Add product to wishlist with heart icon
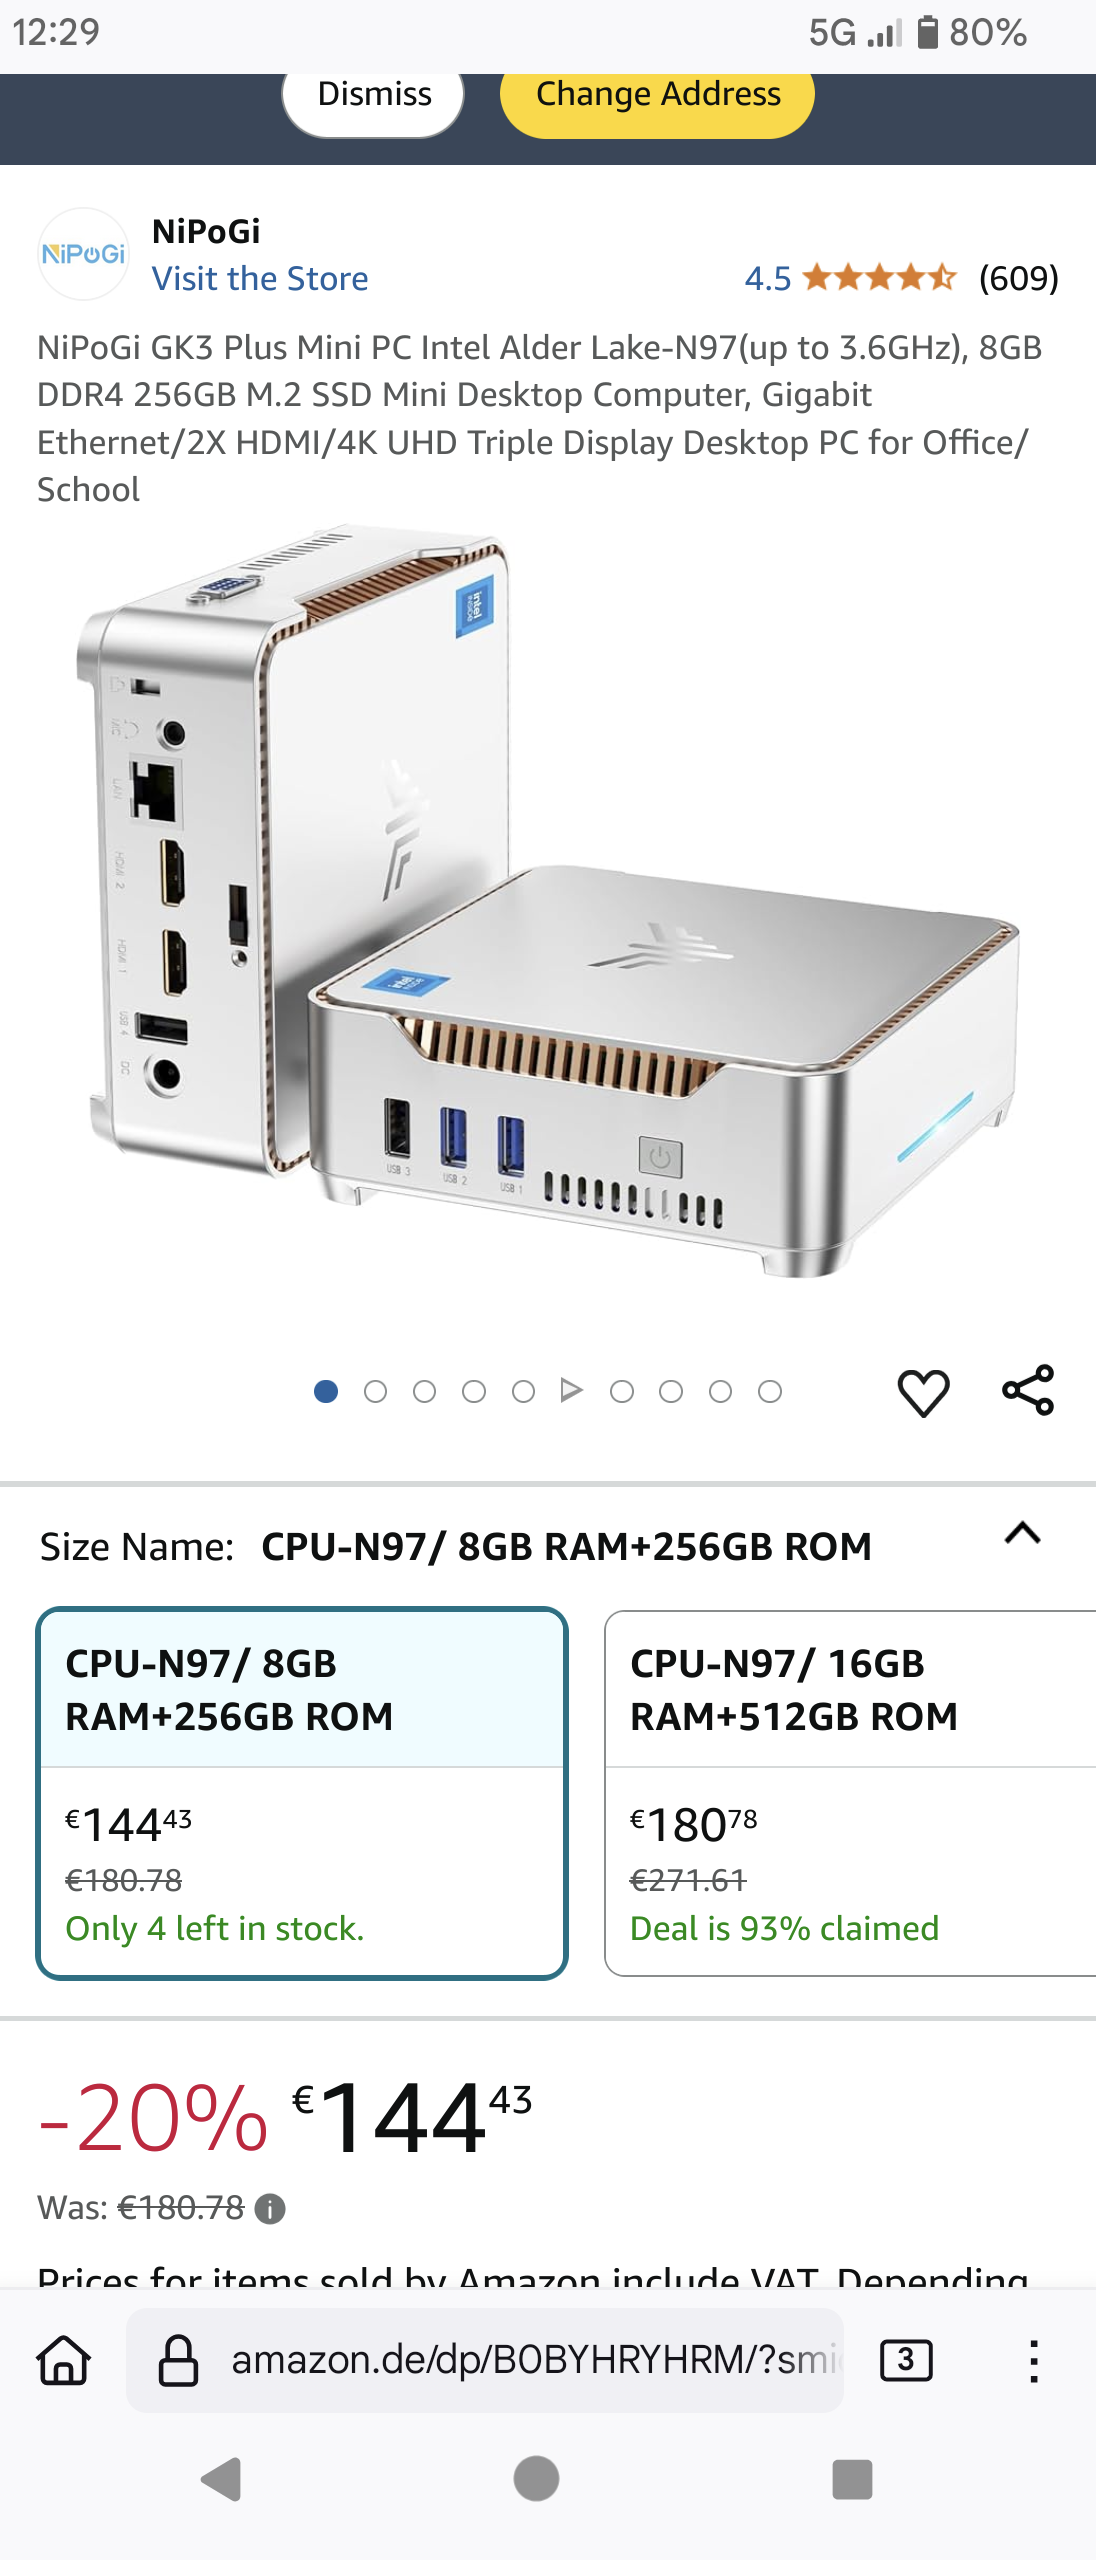Screen dimensions: 1096x2560 923,1392
